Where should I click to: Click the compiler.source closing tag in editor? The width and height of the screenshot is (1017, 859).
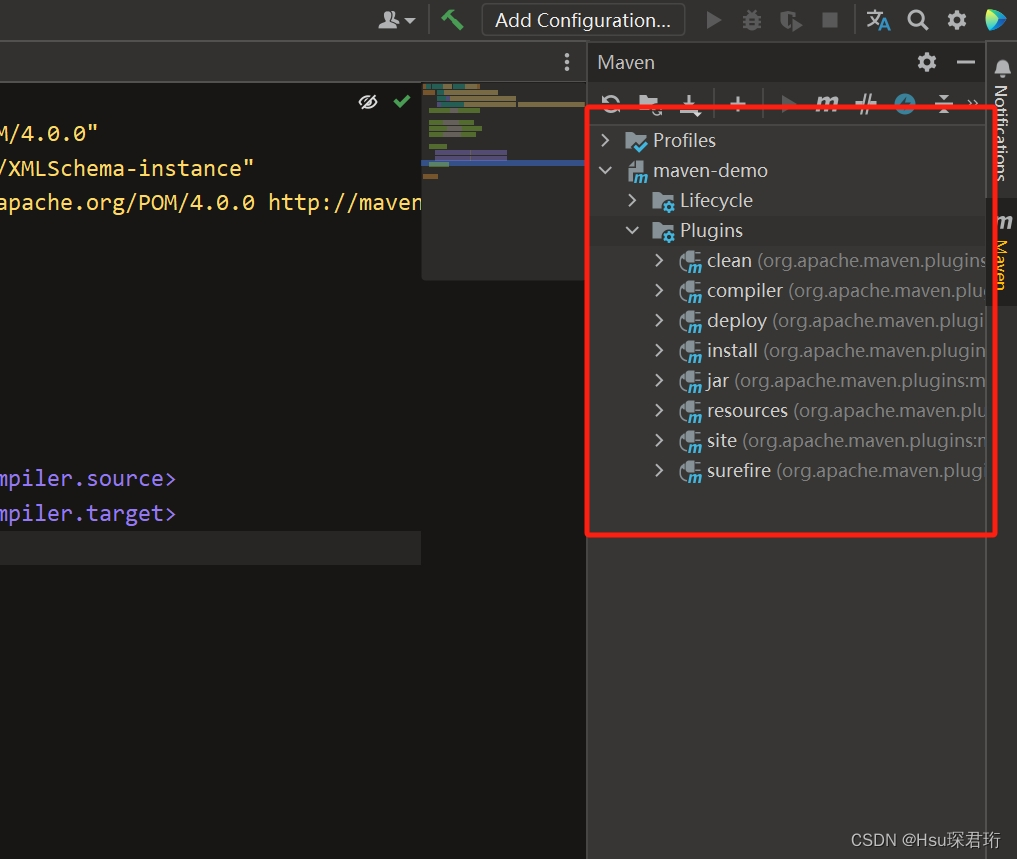tap(88, 479)
